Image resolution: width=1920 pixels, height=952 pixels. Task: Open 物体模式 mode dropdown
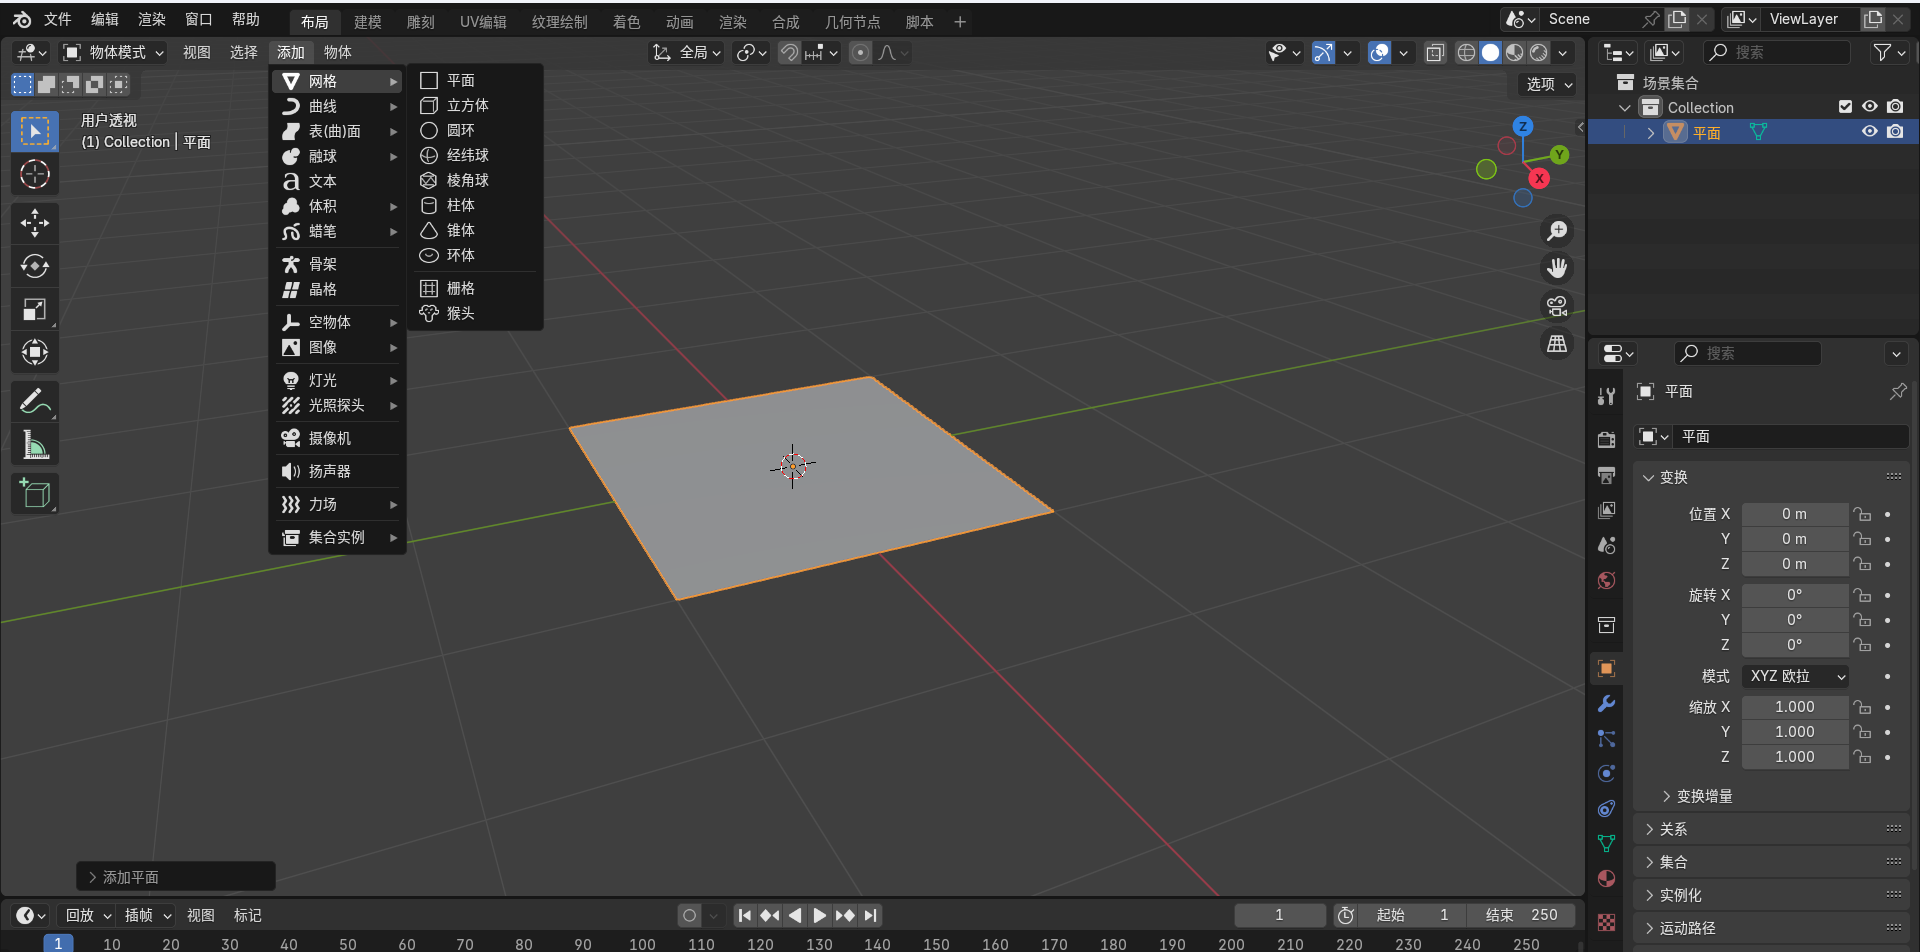[113, 52]
